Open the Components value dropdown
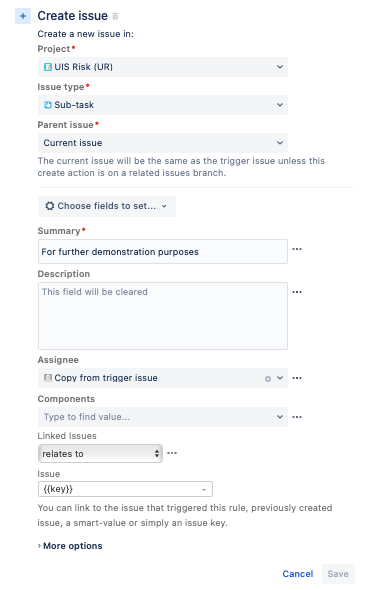The width and height of the screenshot is (378, 590). 163,417
